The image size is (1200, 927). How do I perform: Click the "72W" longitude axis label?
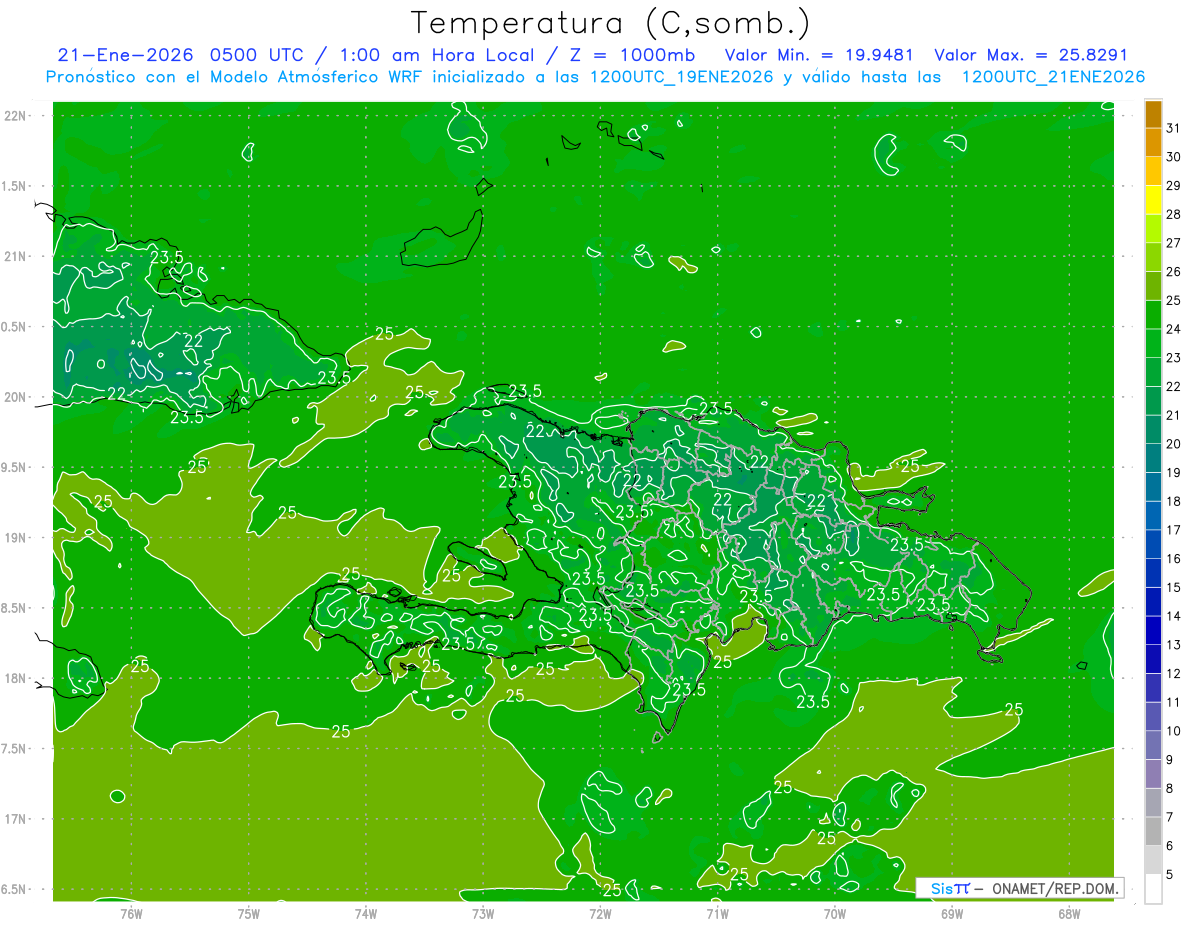point(600,914)
